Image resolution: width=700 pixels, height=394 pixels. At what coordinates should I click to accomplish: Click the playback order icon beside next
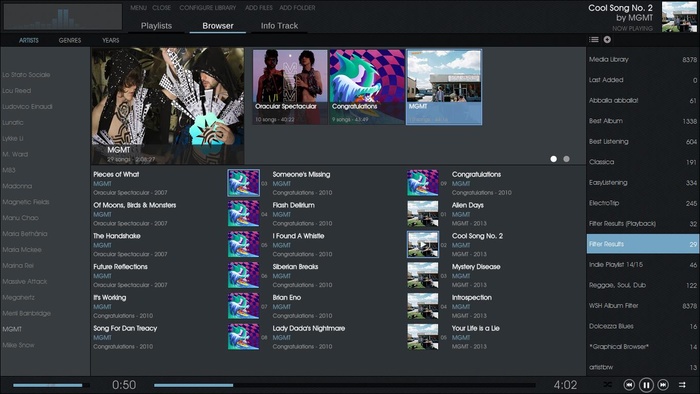(682, 384)
